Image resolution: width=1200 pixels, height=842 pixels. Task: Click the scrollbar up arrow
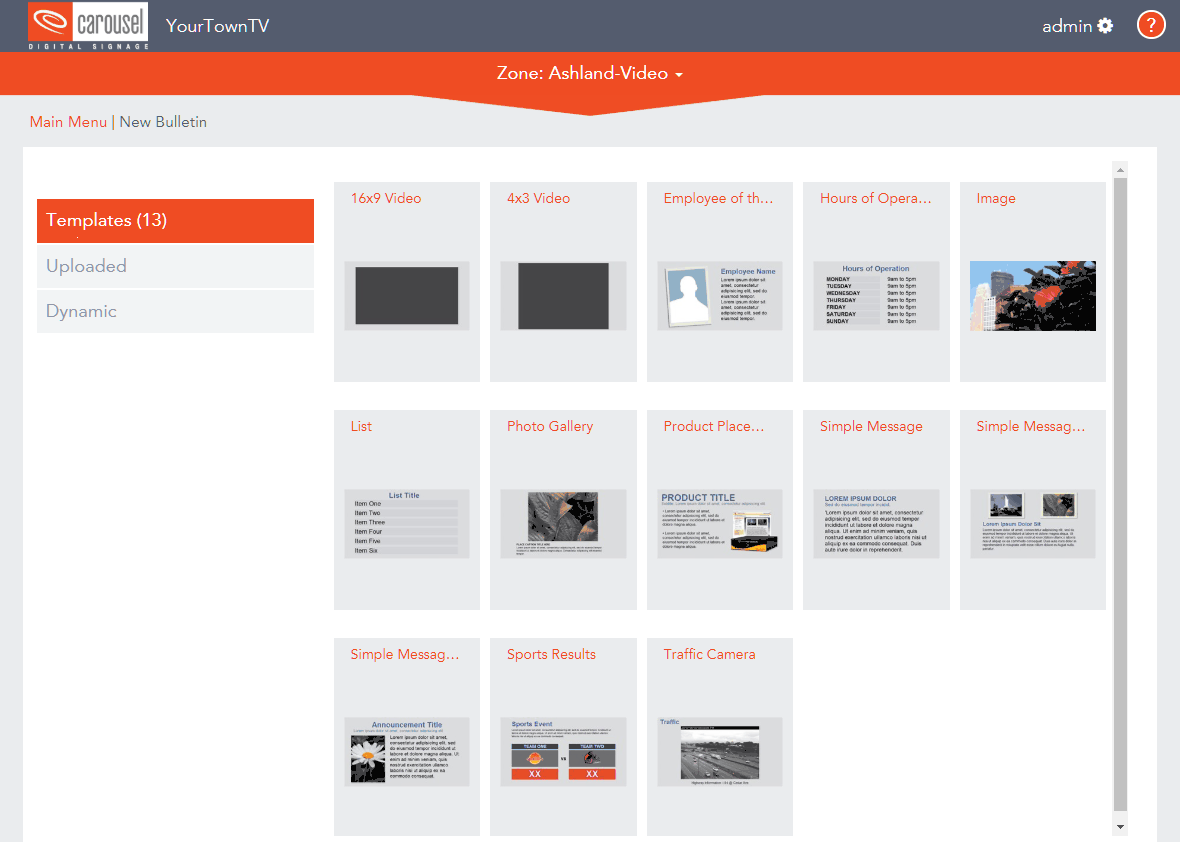[x=1120, y=170]
